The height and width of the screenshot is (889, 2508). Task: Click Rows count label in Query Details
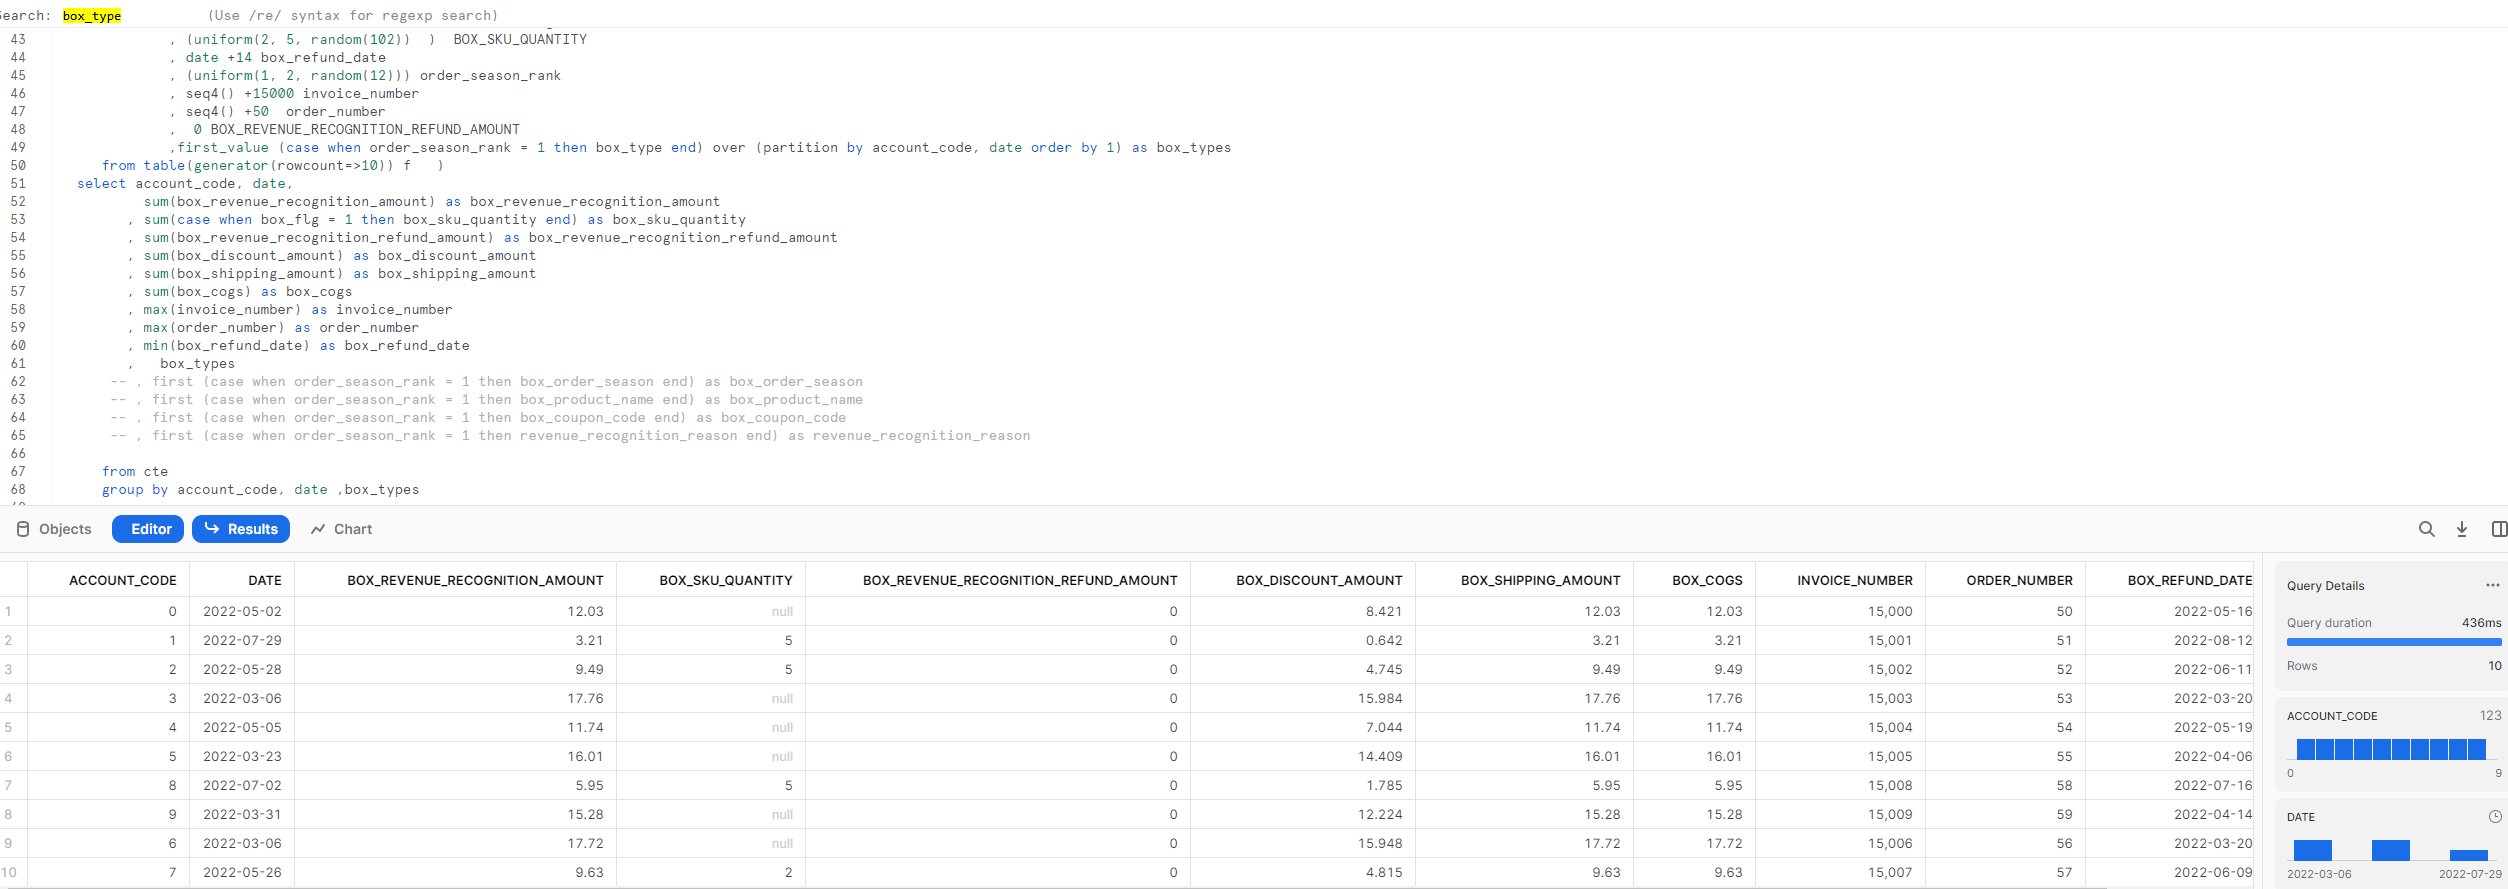click(2301, 666)
